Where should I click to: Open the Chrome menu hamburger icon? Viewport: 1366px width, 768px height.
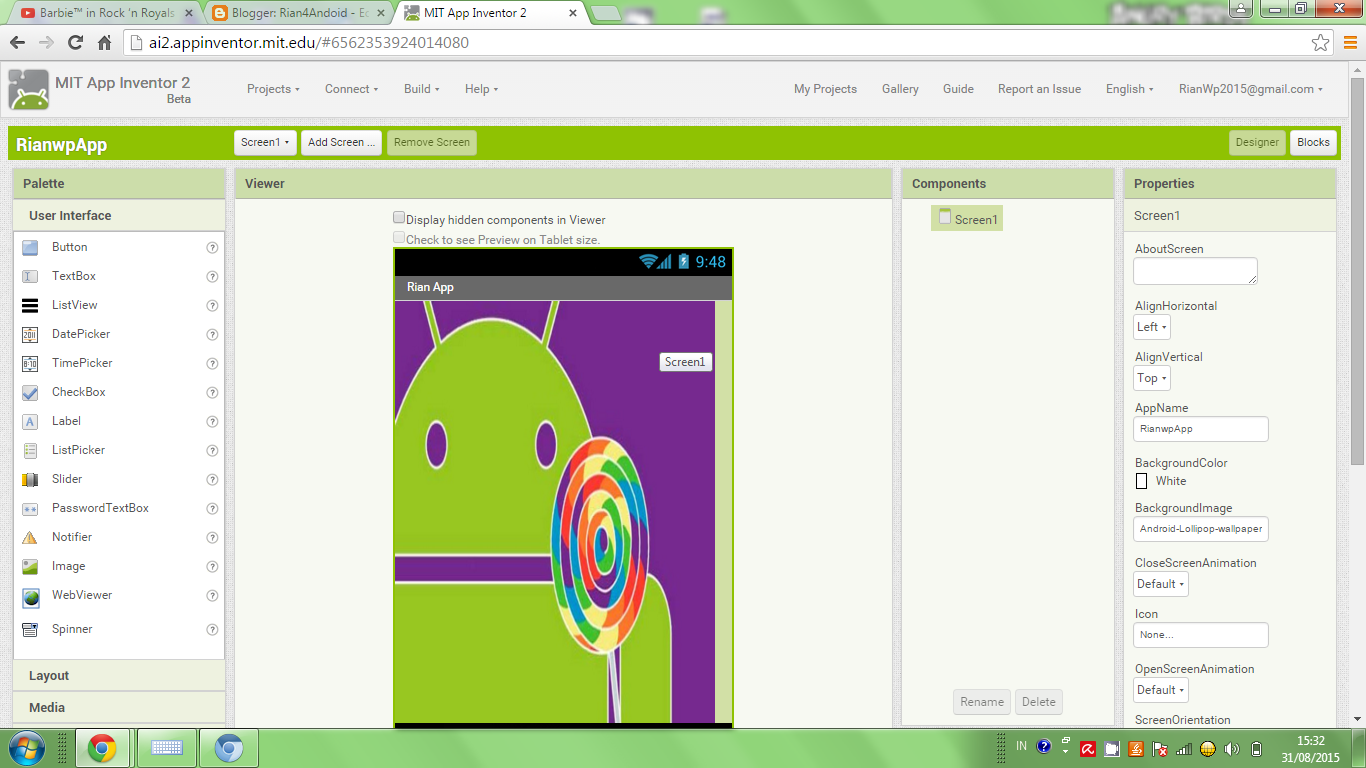coord(1348,43)
